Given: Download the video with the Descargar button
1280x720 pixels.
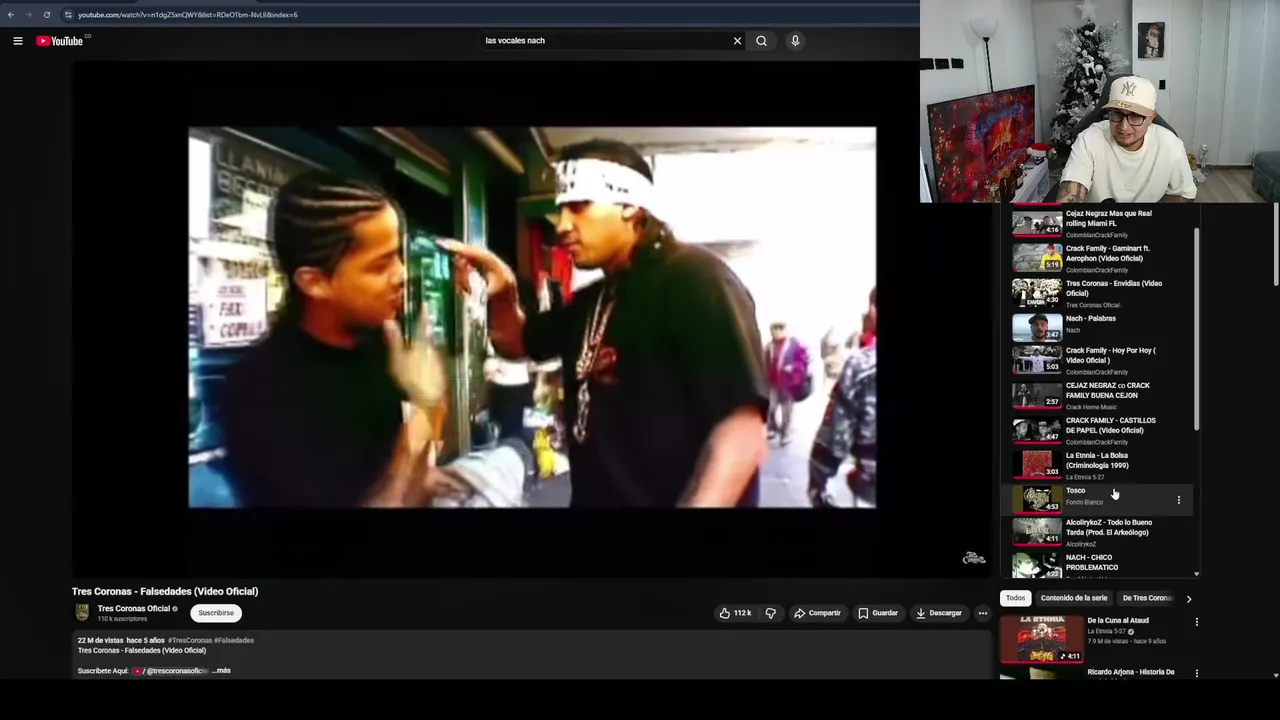Looking at the screenshot, I should point(939,613).
